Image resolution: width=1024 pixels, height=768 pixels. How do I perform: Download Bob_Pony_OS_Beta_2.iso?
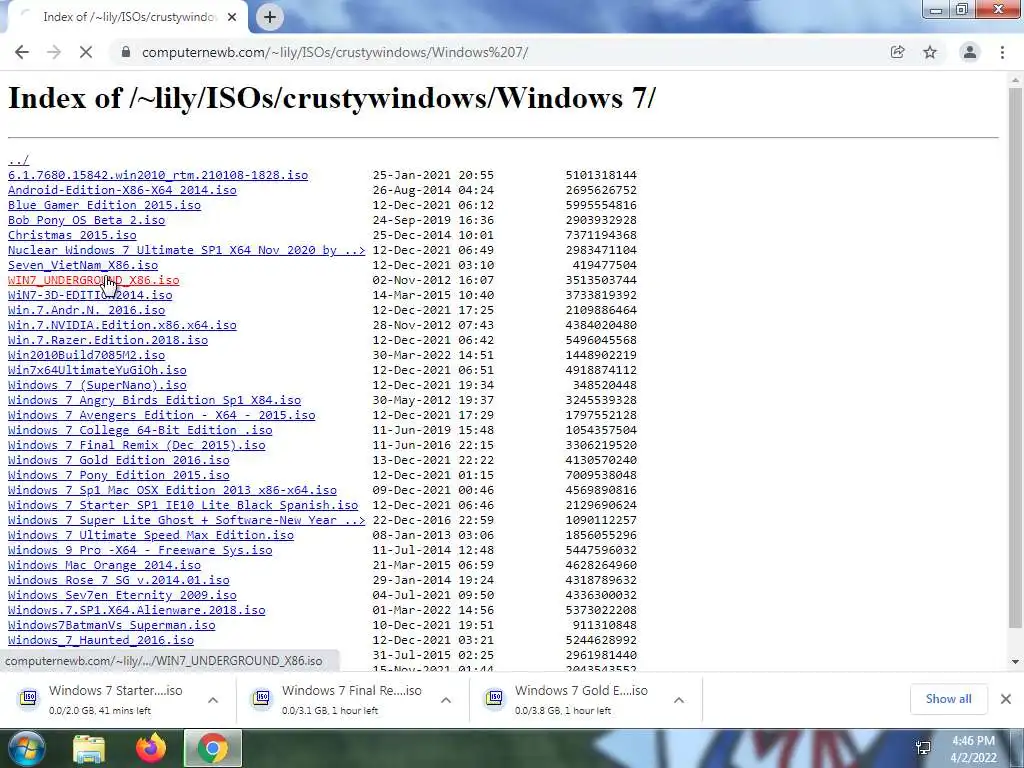86,220
